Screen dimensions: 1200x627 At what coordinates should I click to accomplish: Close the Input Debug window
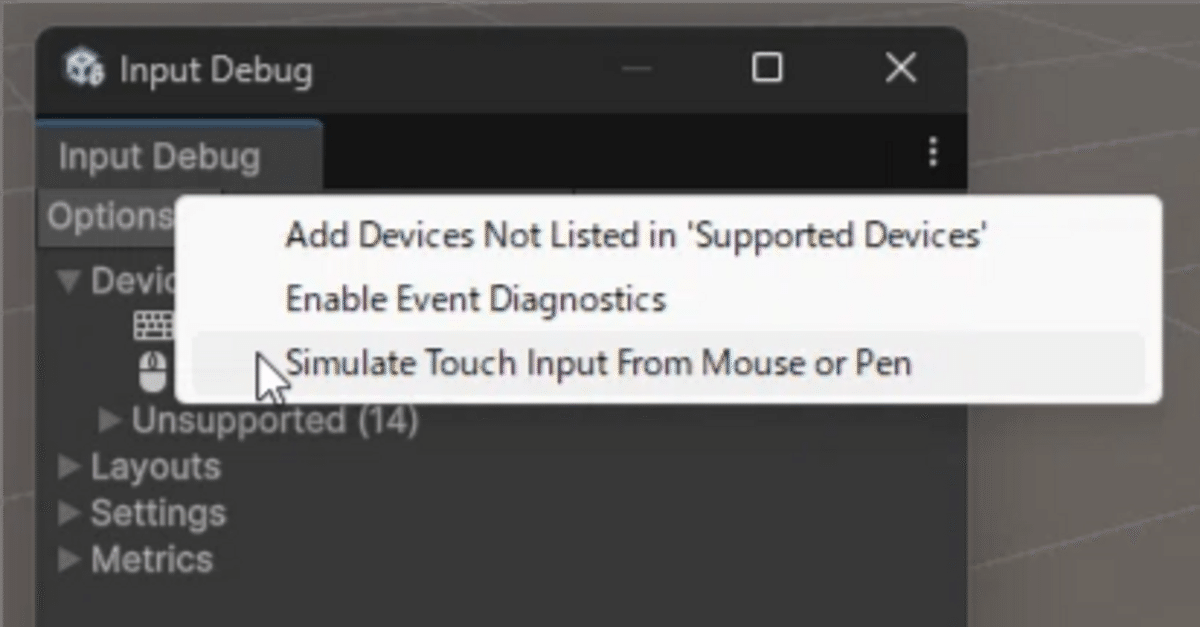pyautogui.click(x=900, y=68)
